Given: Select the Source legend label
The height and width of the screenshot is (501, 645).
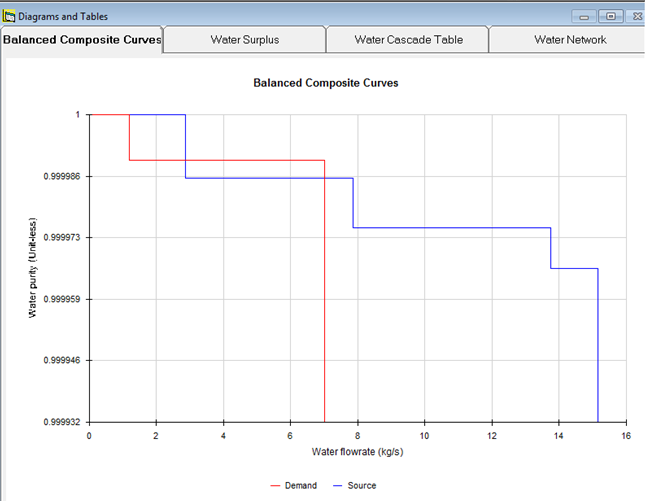Looking at the screenshot, I should coord(361,486).
